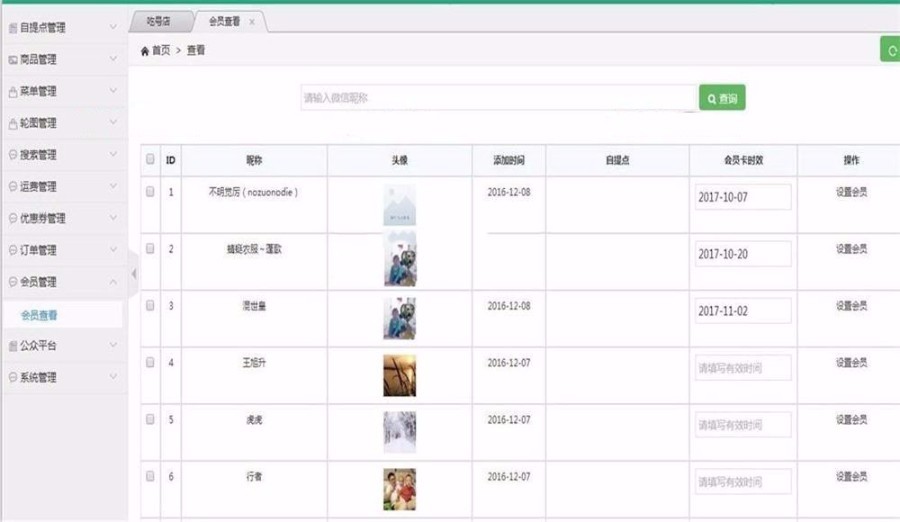Click the home icon in breadcrumb
The image size is (900, 522).
(x=145, y=51)
